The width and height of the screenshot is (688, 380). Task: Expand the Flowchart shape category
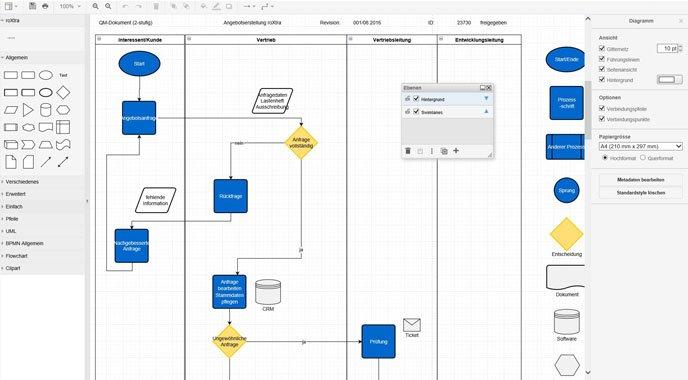click(16, 255)
